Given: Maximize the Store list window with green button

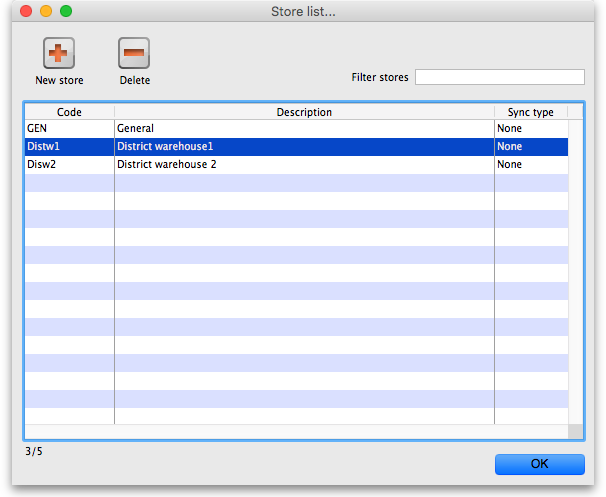Looking at the screenshot, I should coord(66,11).
